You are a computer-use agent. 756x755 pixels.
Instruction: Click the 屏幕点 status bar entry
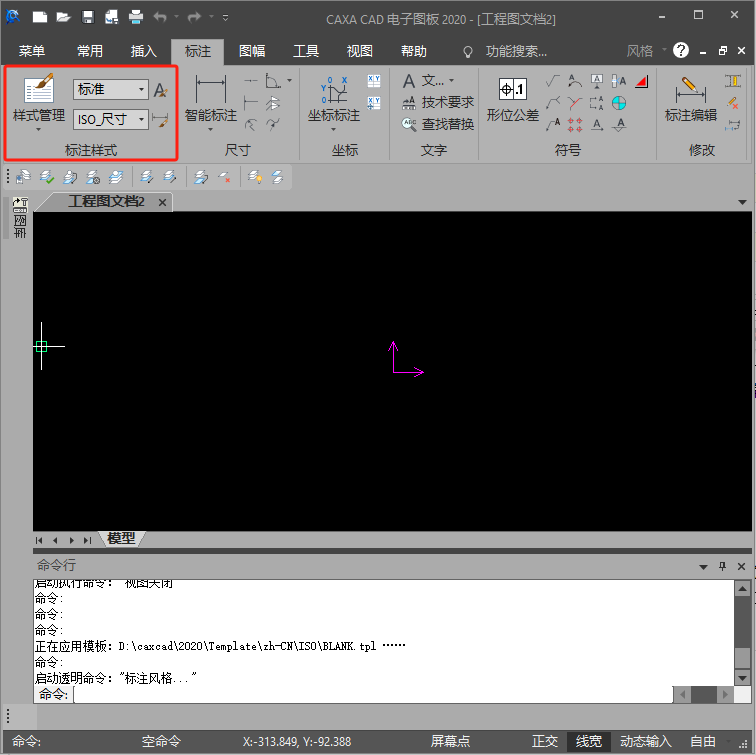[x=450, y=741]
